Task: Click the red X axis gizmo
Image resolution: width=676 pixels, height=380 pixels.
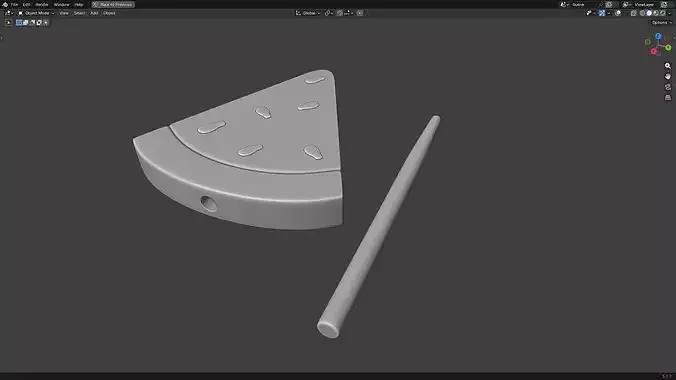Action: pyautogui.click(x=654, y=51)
